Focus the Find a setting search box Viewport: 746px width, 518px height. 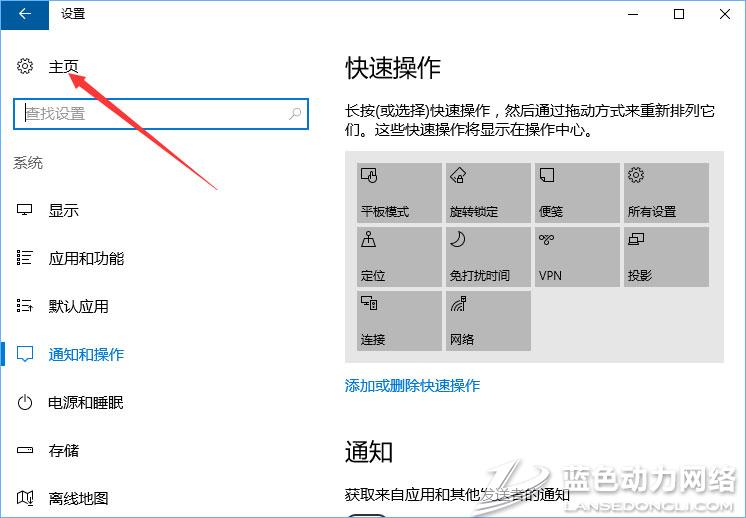point(150,114)
